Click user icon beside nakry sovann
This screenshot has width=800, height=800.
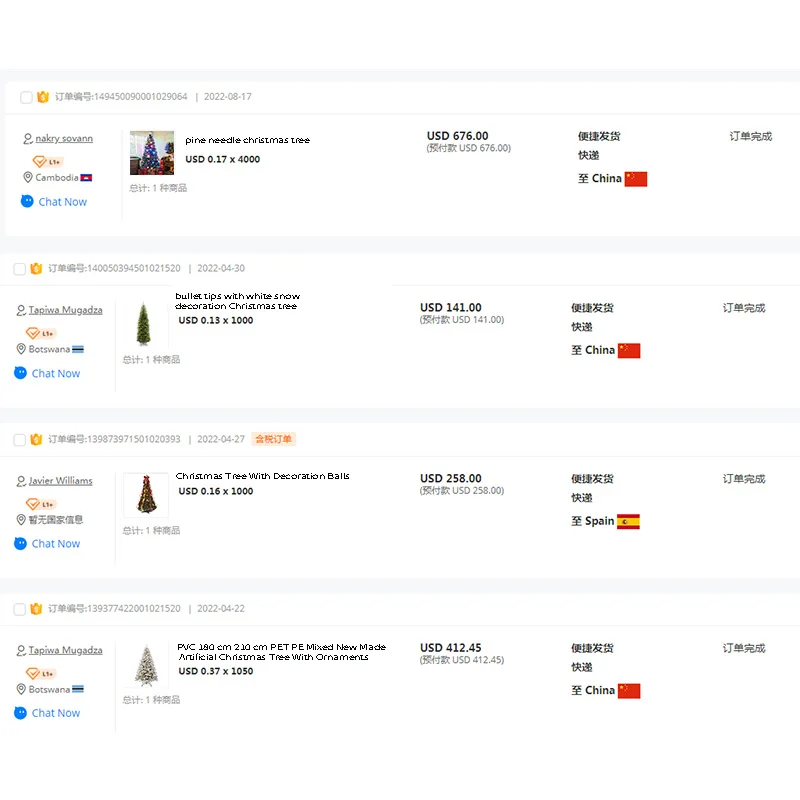(x=28, y=139)
